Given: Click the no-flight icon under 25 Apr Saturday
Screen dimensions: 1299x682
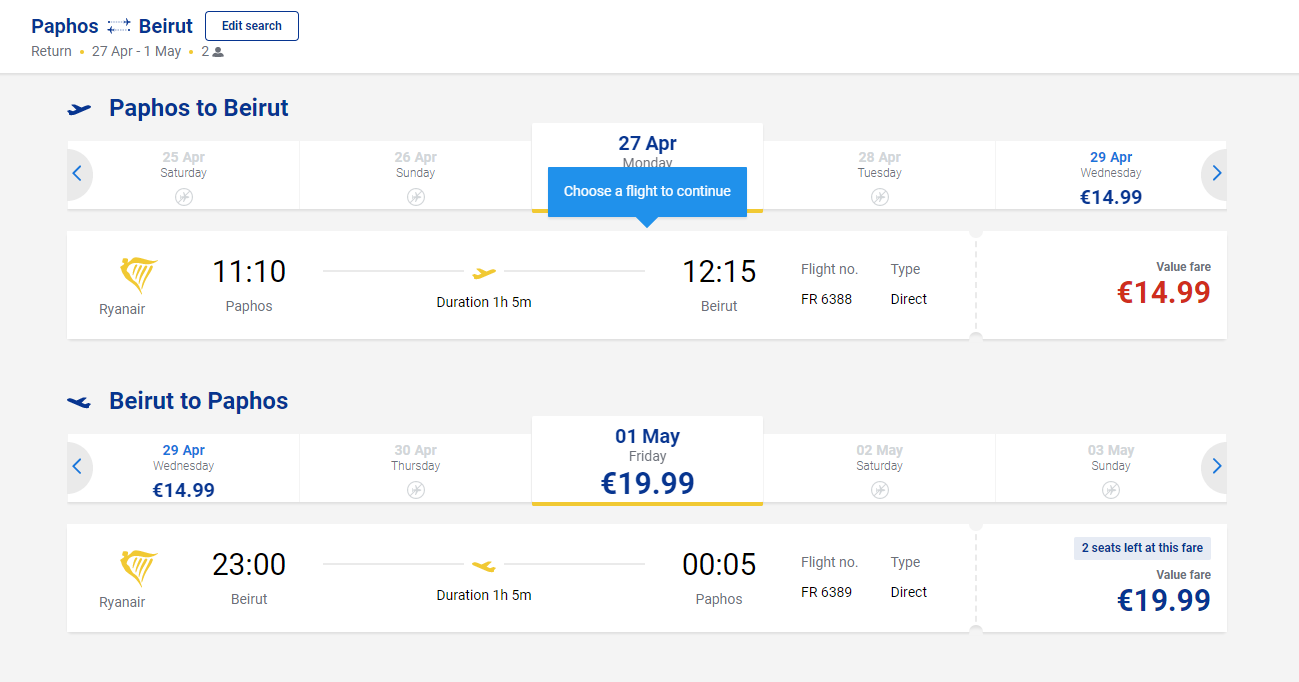Looking at the screenshot, I should [x=184, y=197].
